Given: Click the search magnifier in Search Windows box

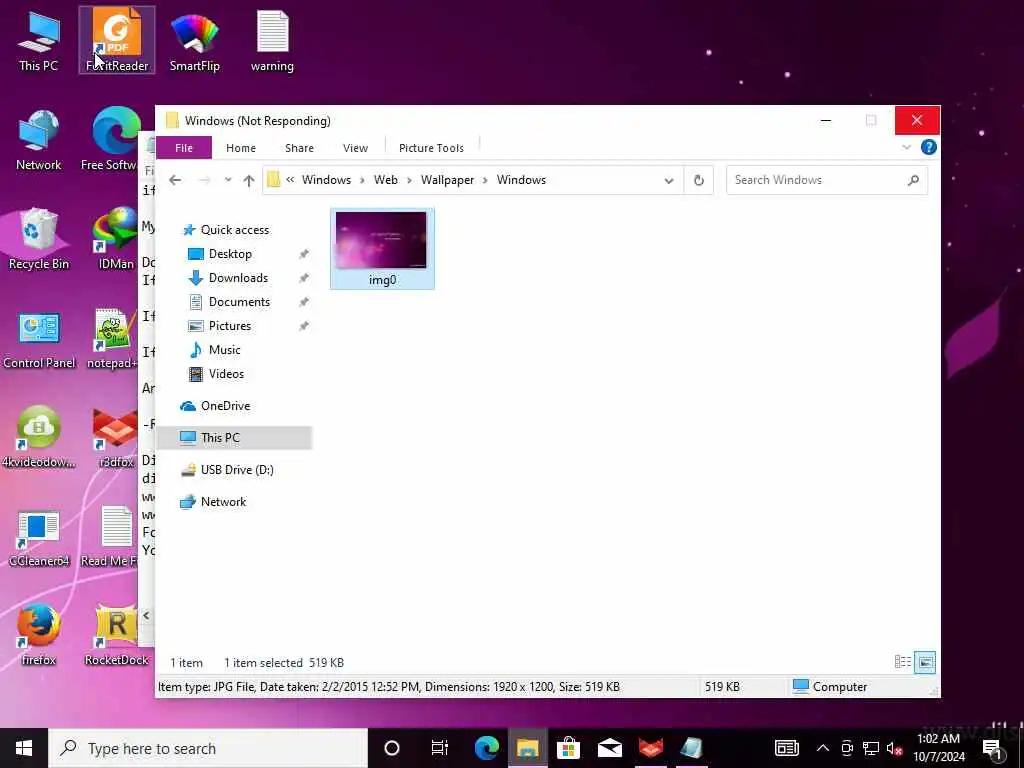Looking at the screenshot, I should click(913, 180).
